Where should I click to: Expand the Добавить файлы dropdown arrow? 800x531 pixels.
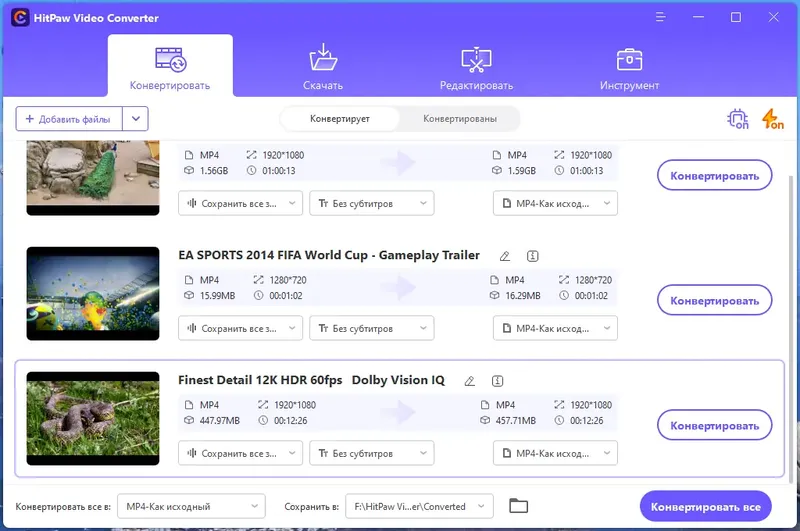click(x=136, y=119)
